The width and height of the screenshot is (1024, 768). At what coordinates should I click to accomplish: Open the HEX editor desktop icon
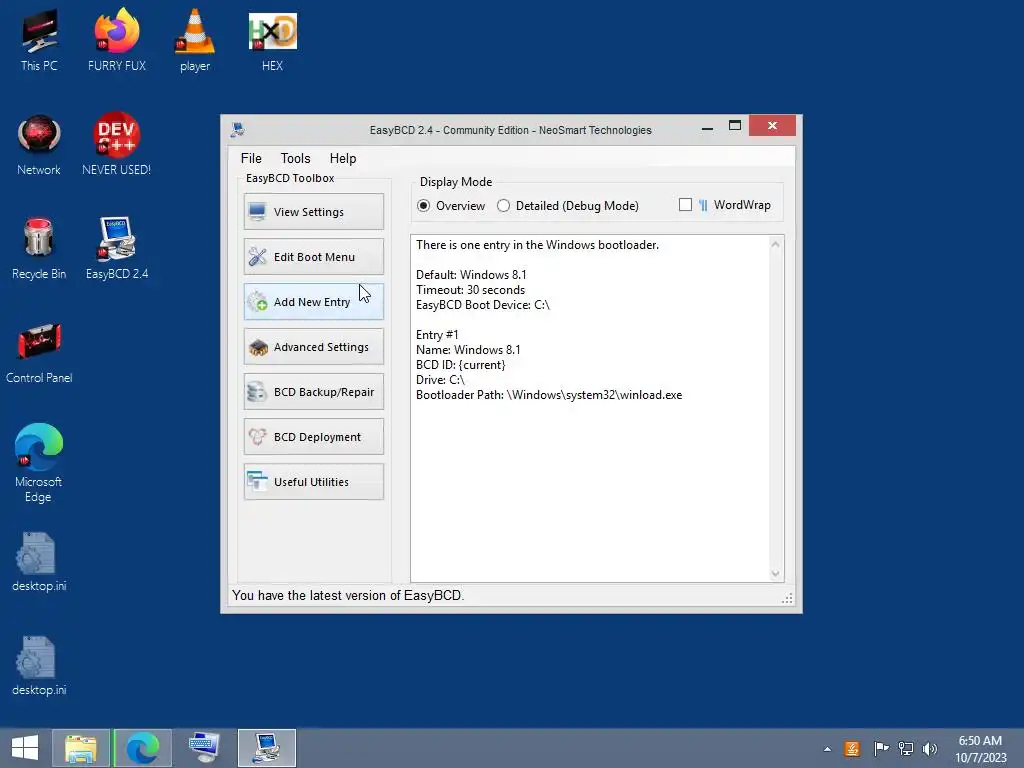[272, 40]
